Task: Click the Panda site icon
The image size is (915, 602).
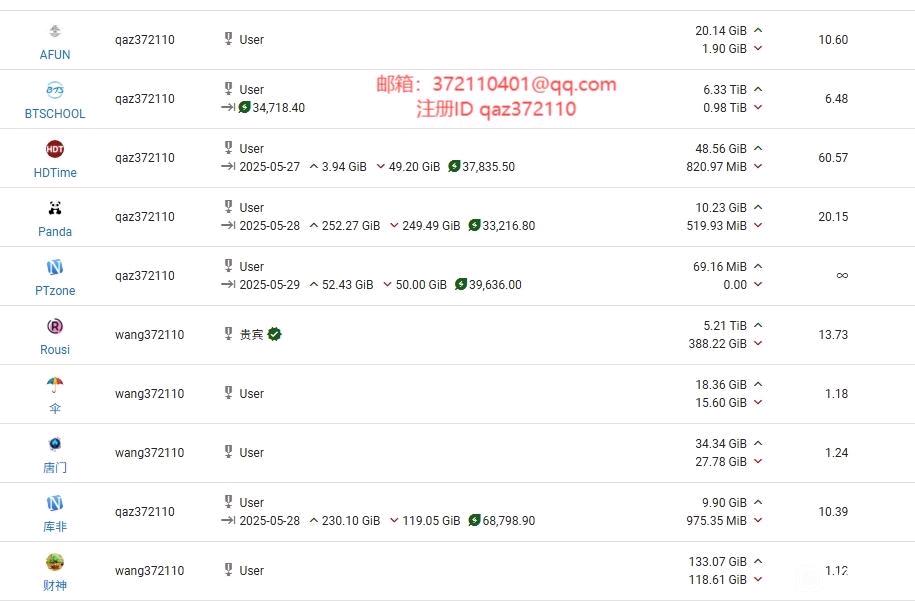Action: (x=55, y=208)
